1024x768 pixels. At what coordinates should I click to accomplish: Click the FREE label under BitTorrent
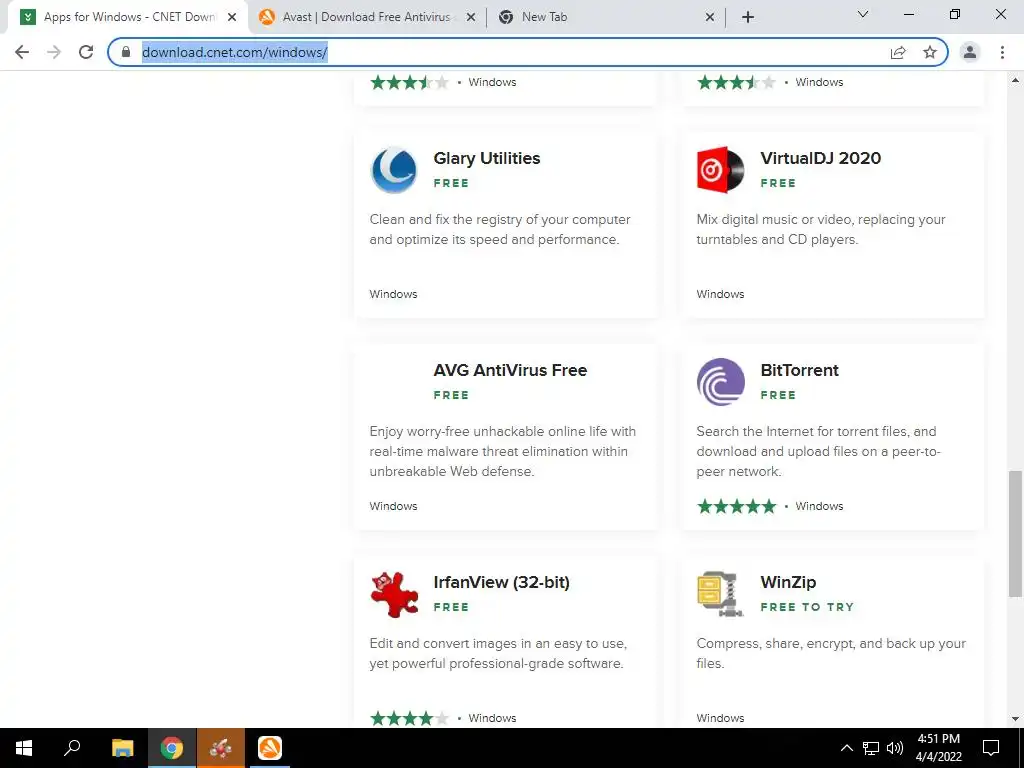click(778, 395)
